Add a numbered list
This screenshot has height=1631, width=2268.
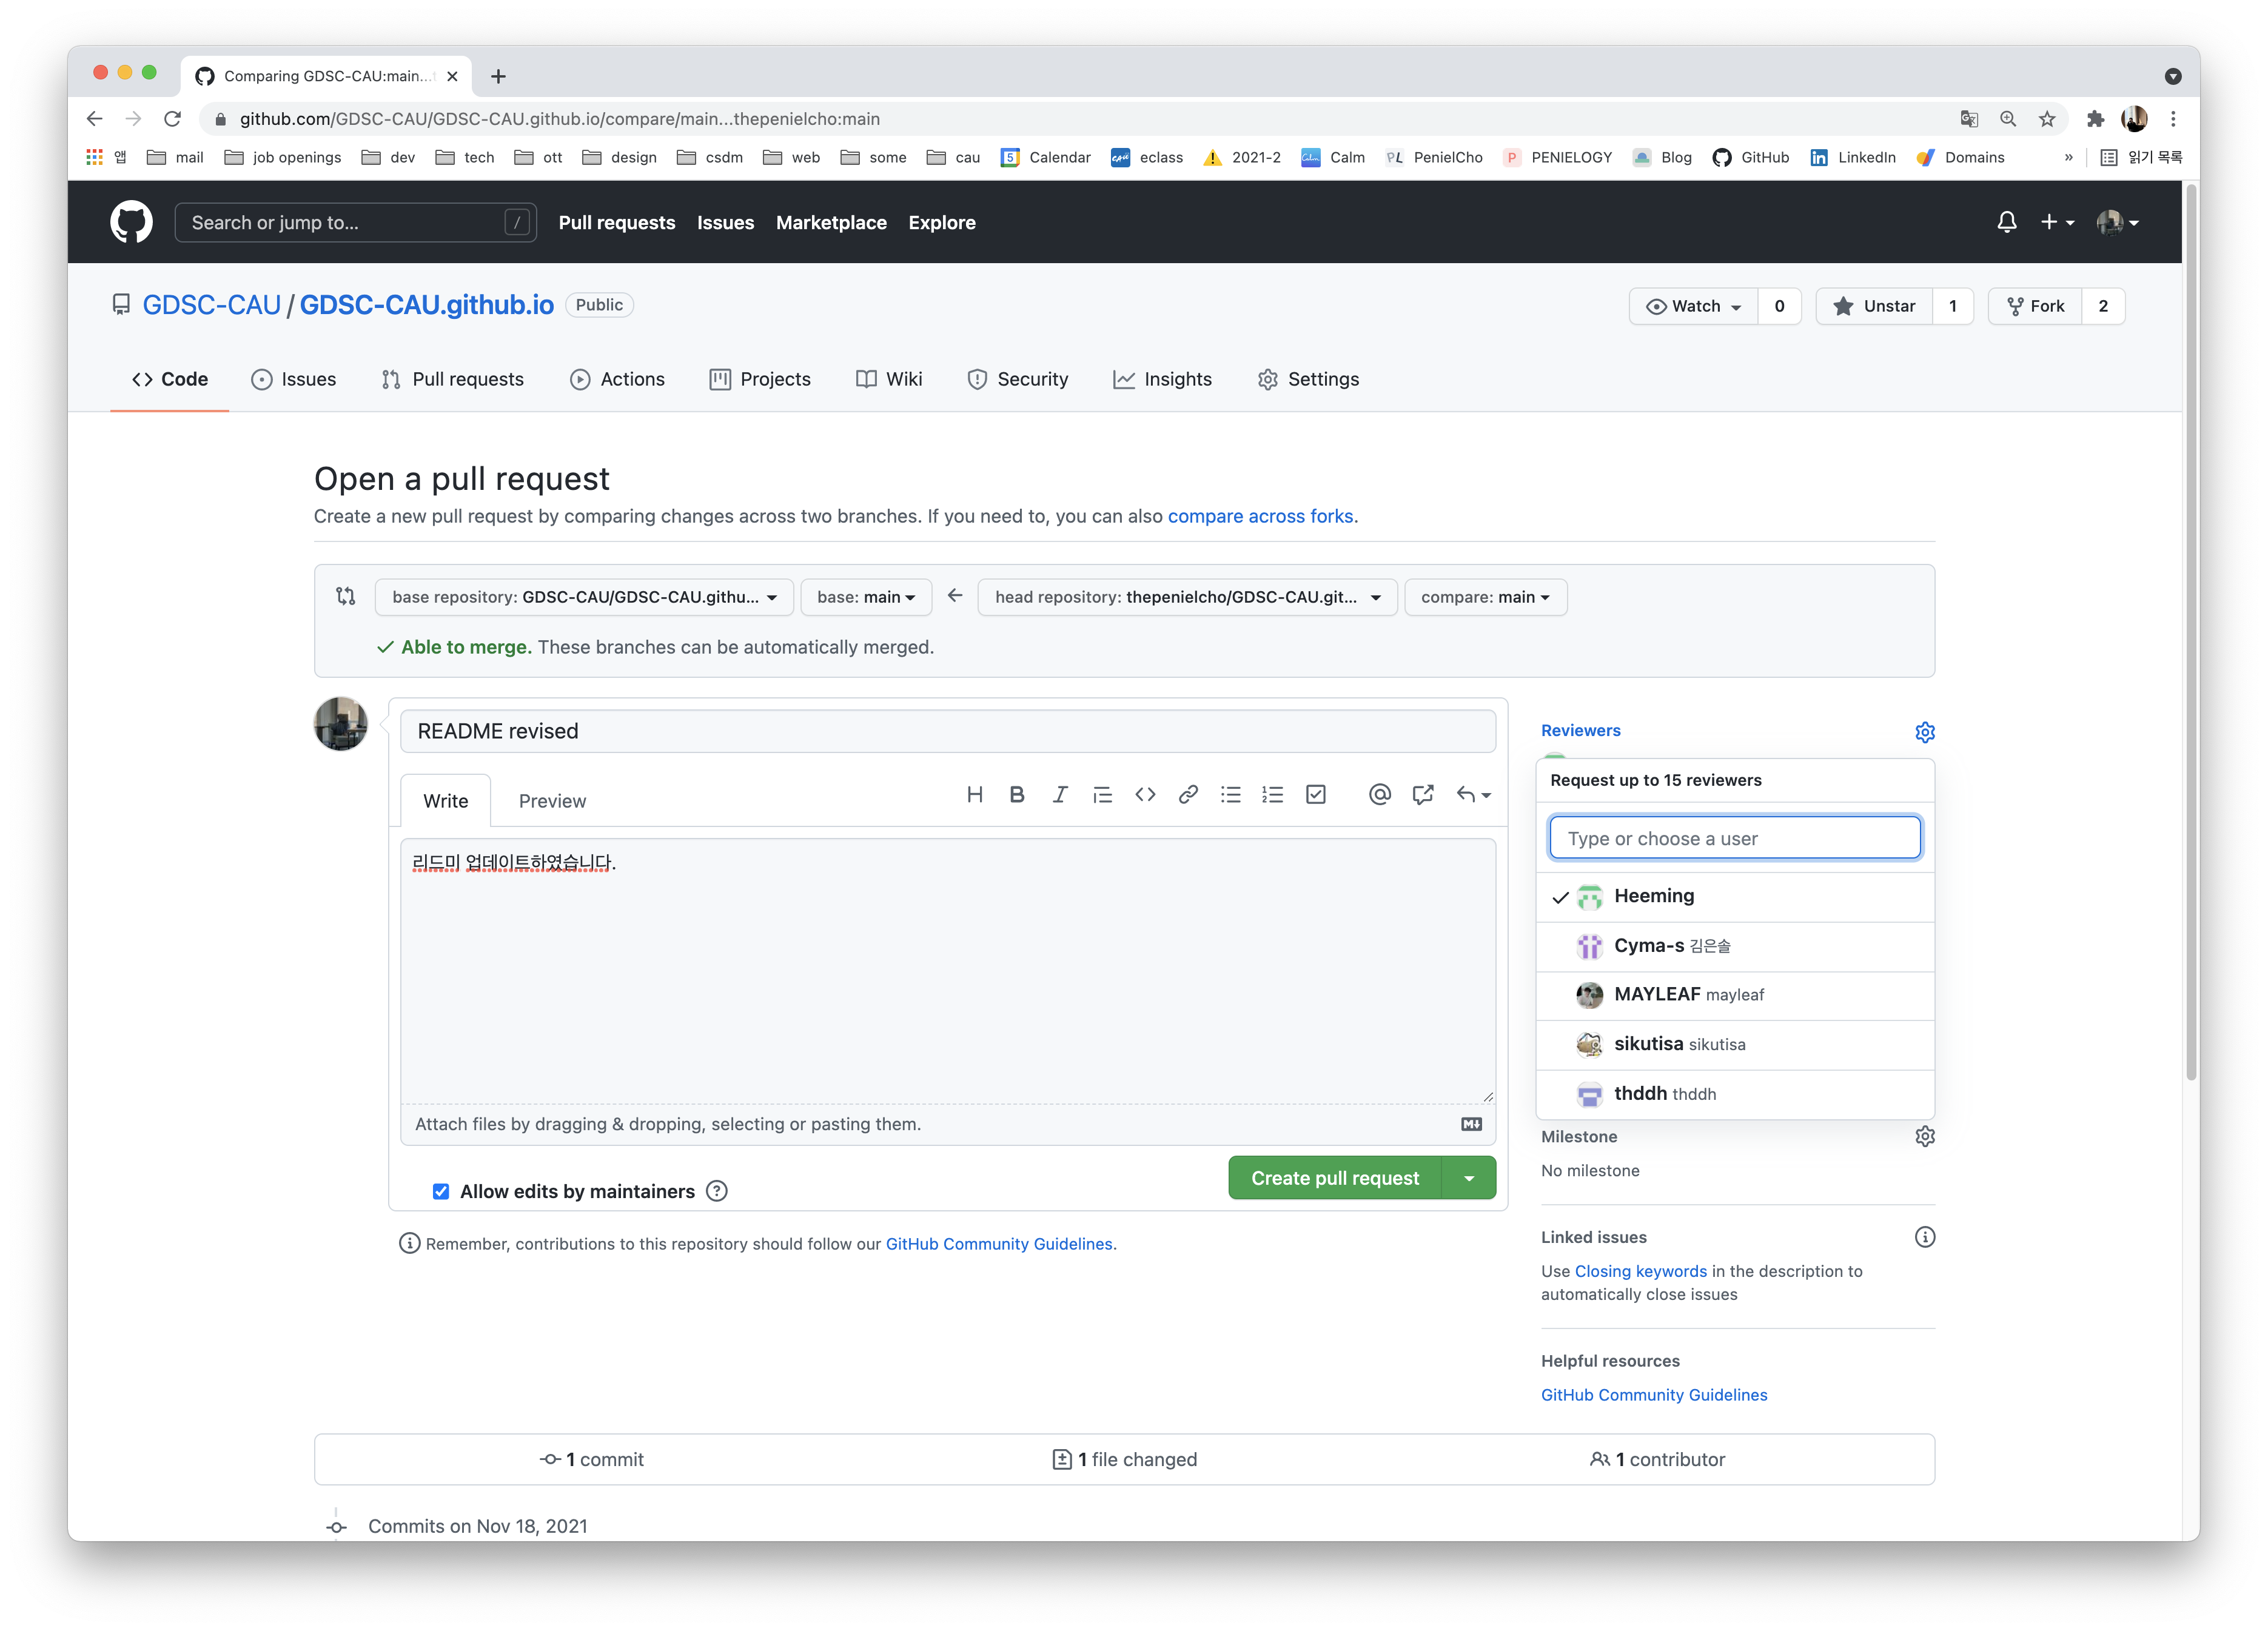(1272, 794)
